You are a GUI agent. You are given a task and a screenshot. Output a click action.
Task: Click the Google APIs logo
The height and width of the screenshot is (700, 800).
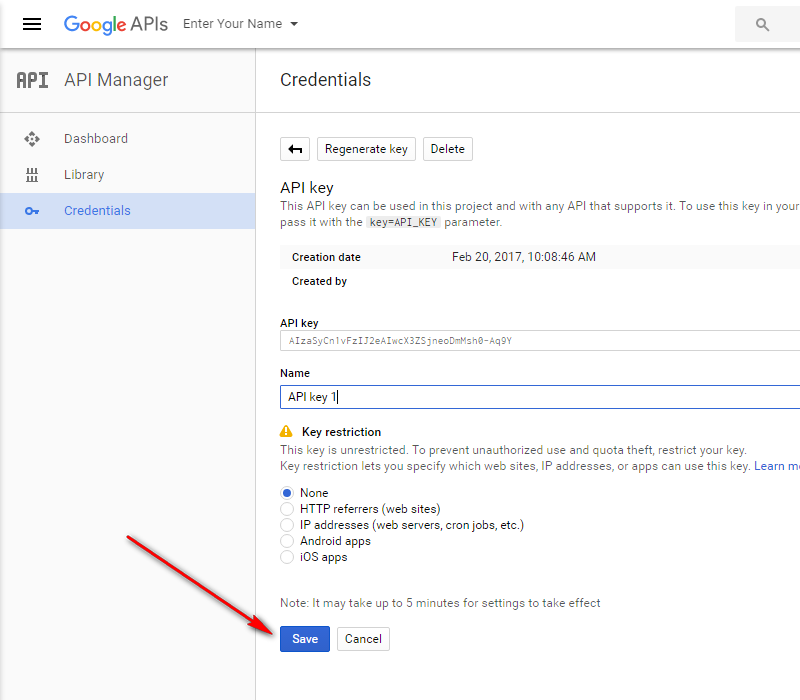(115, 24)
